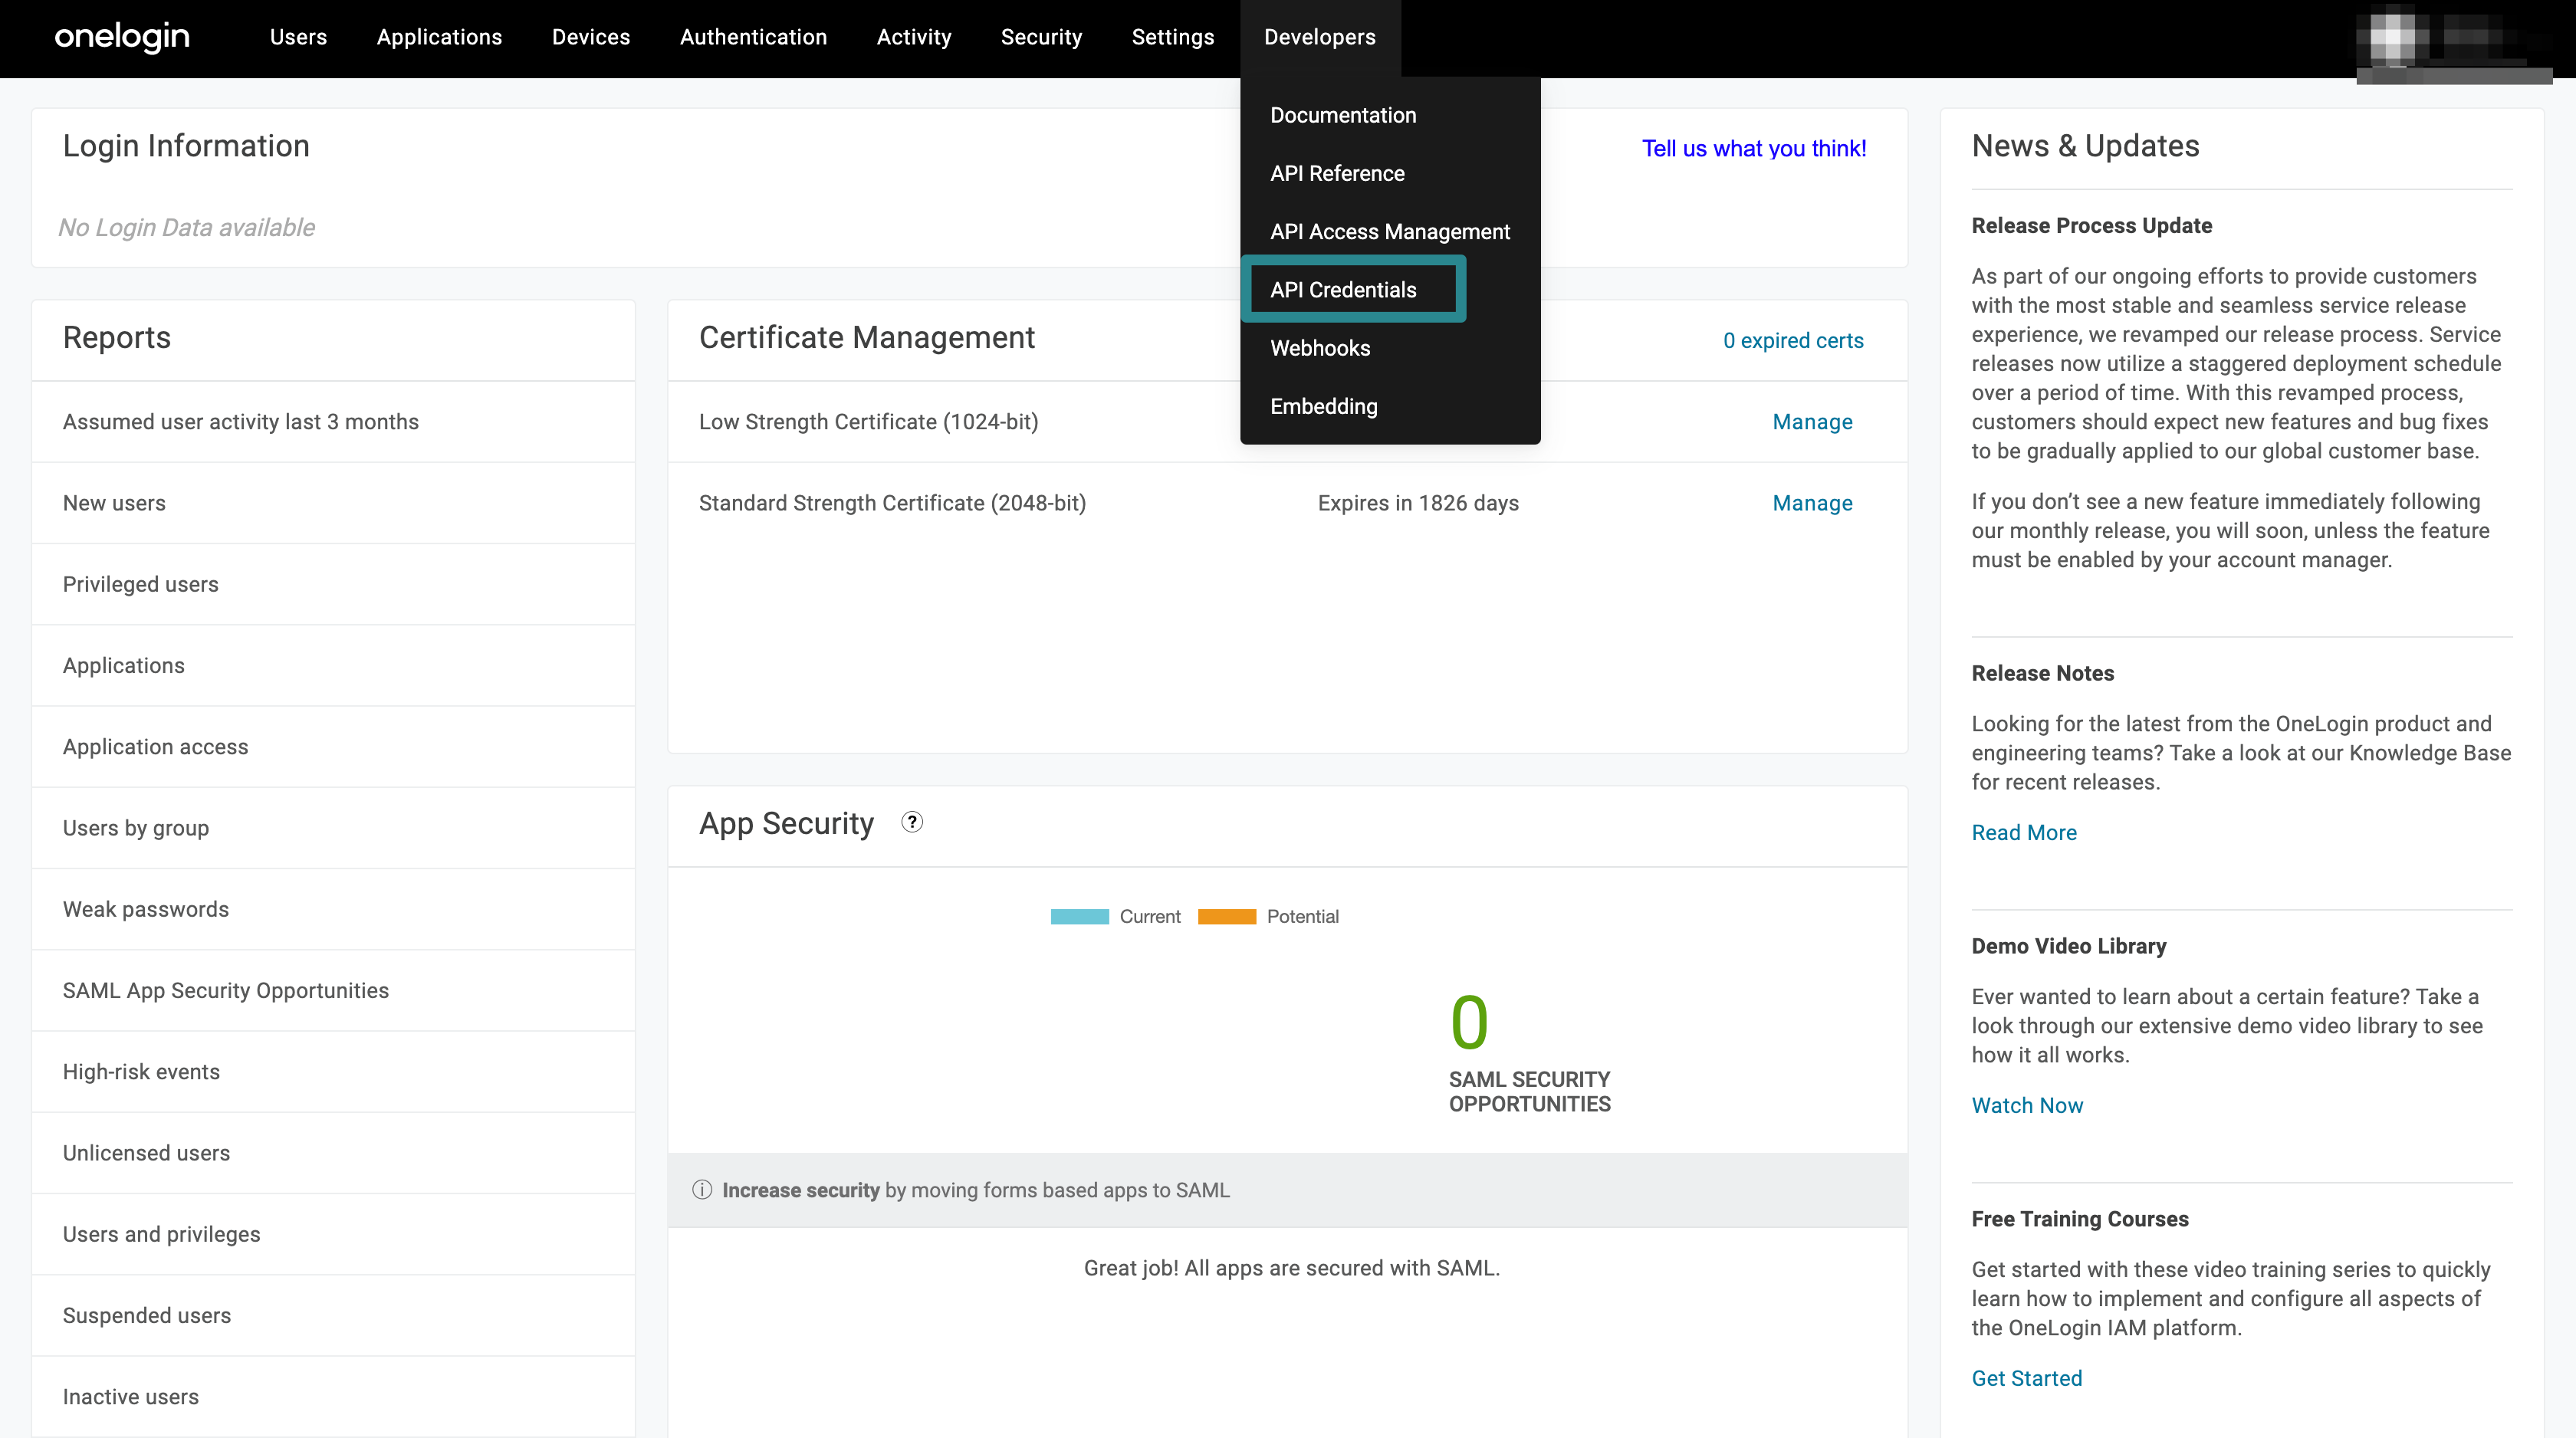
Task: Open the Weak passwords report
Action: coord(333,909)
